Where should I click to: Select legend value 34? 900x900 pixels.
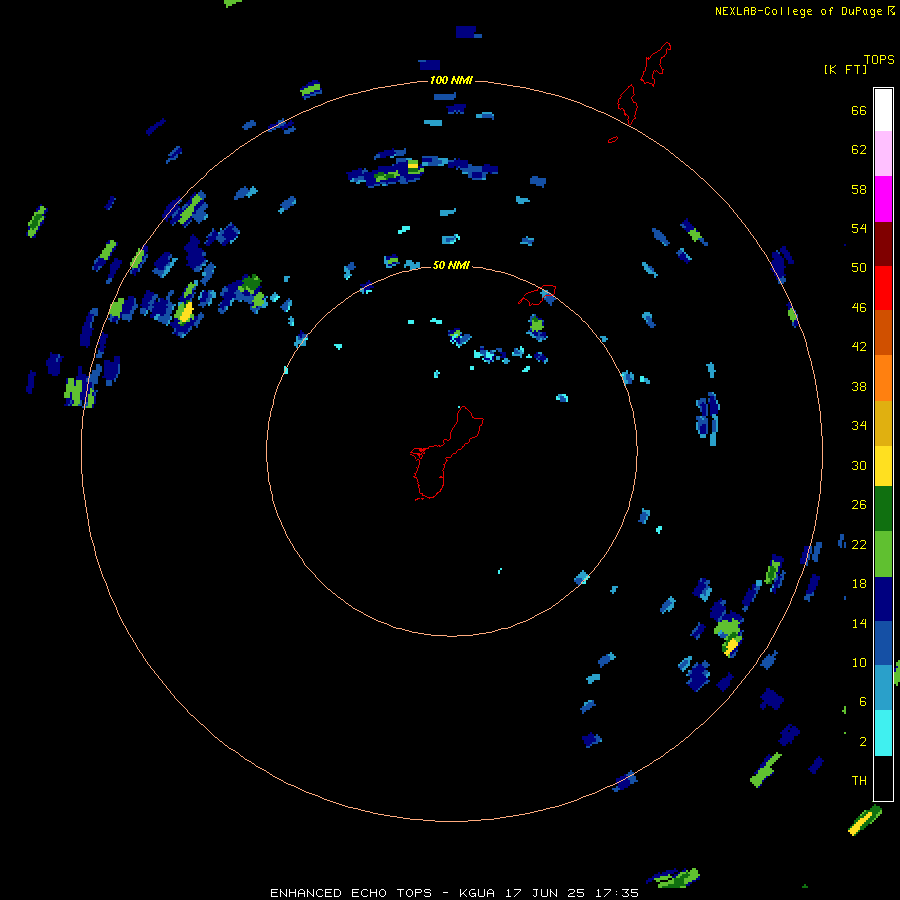[x=859, y=426]
